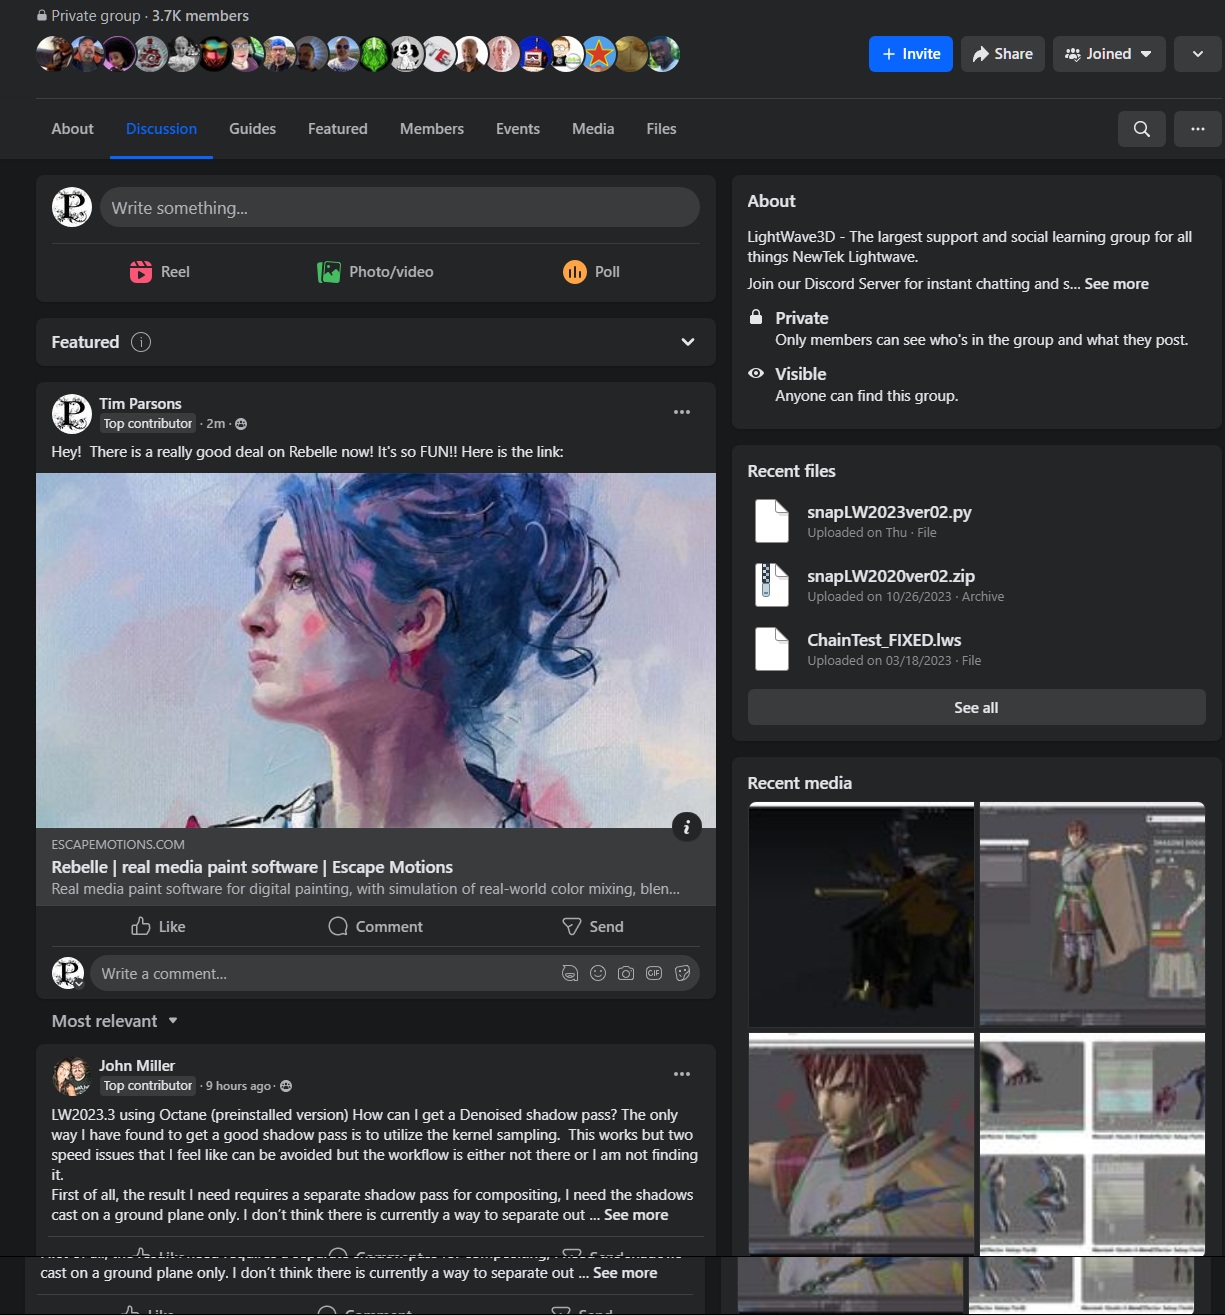The width and height of the screenshot is (1225, 1315).
Task: Like Tim Parsons' Rebelle post
Action: point(159,927)
